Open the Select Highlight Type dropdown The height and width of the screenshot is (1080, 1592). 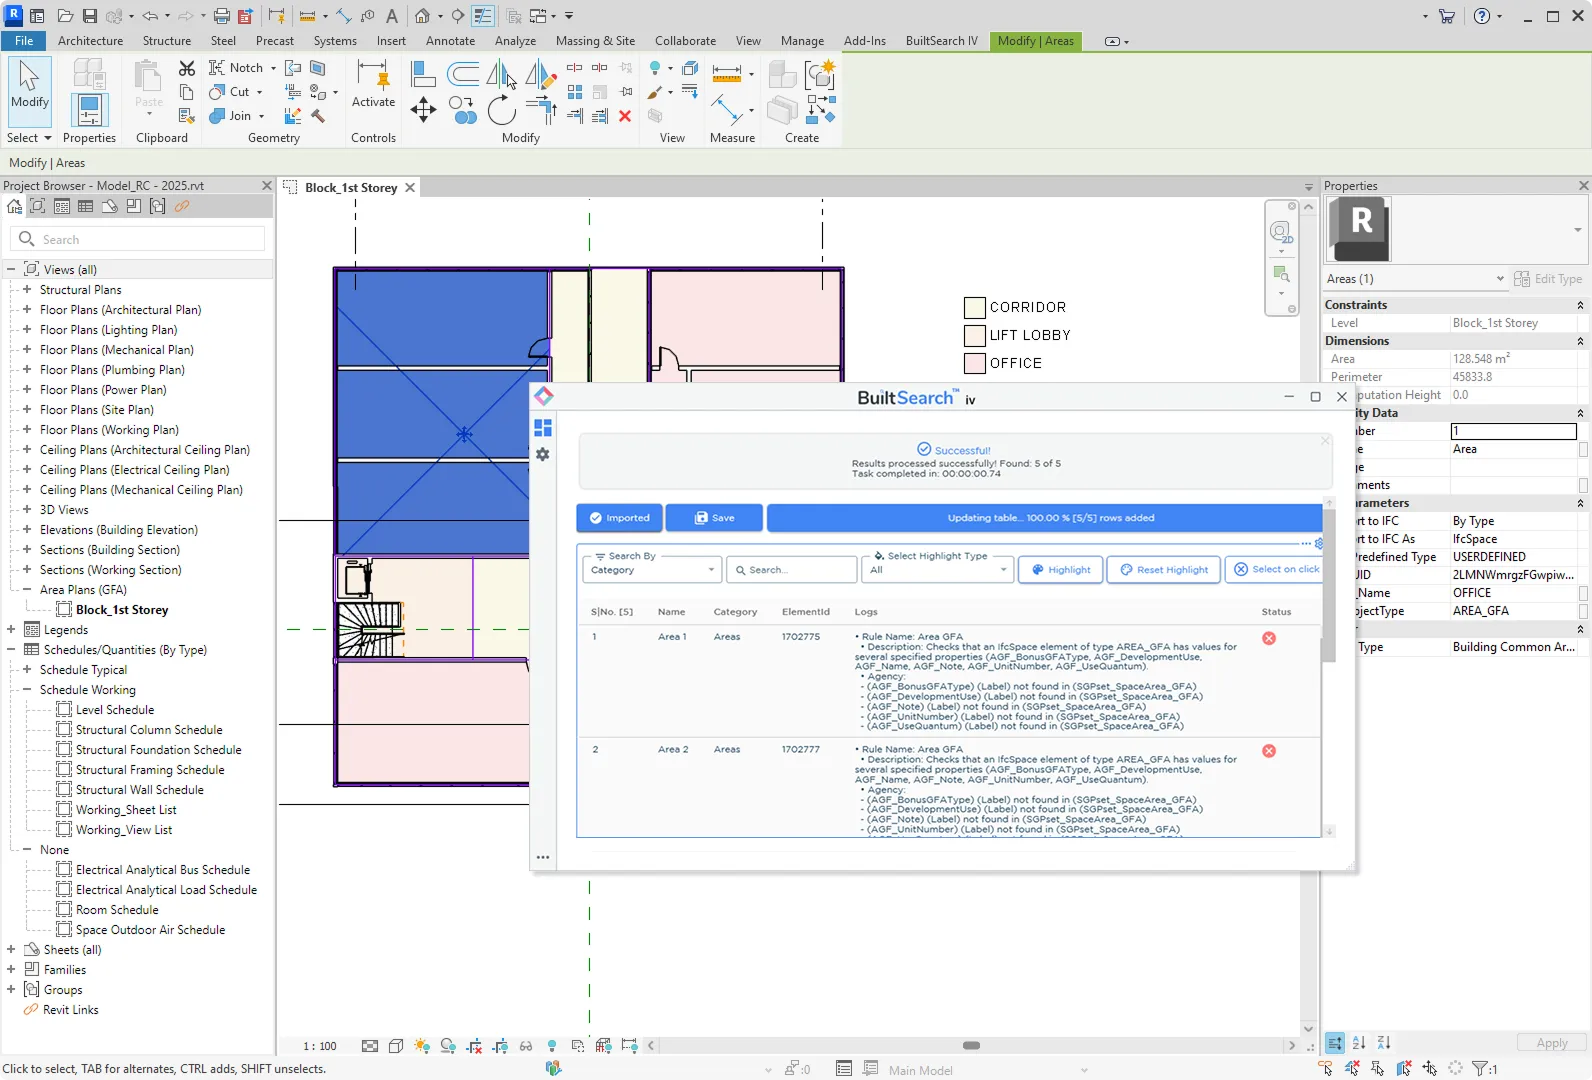[938, 570]
